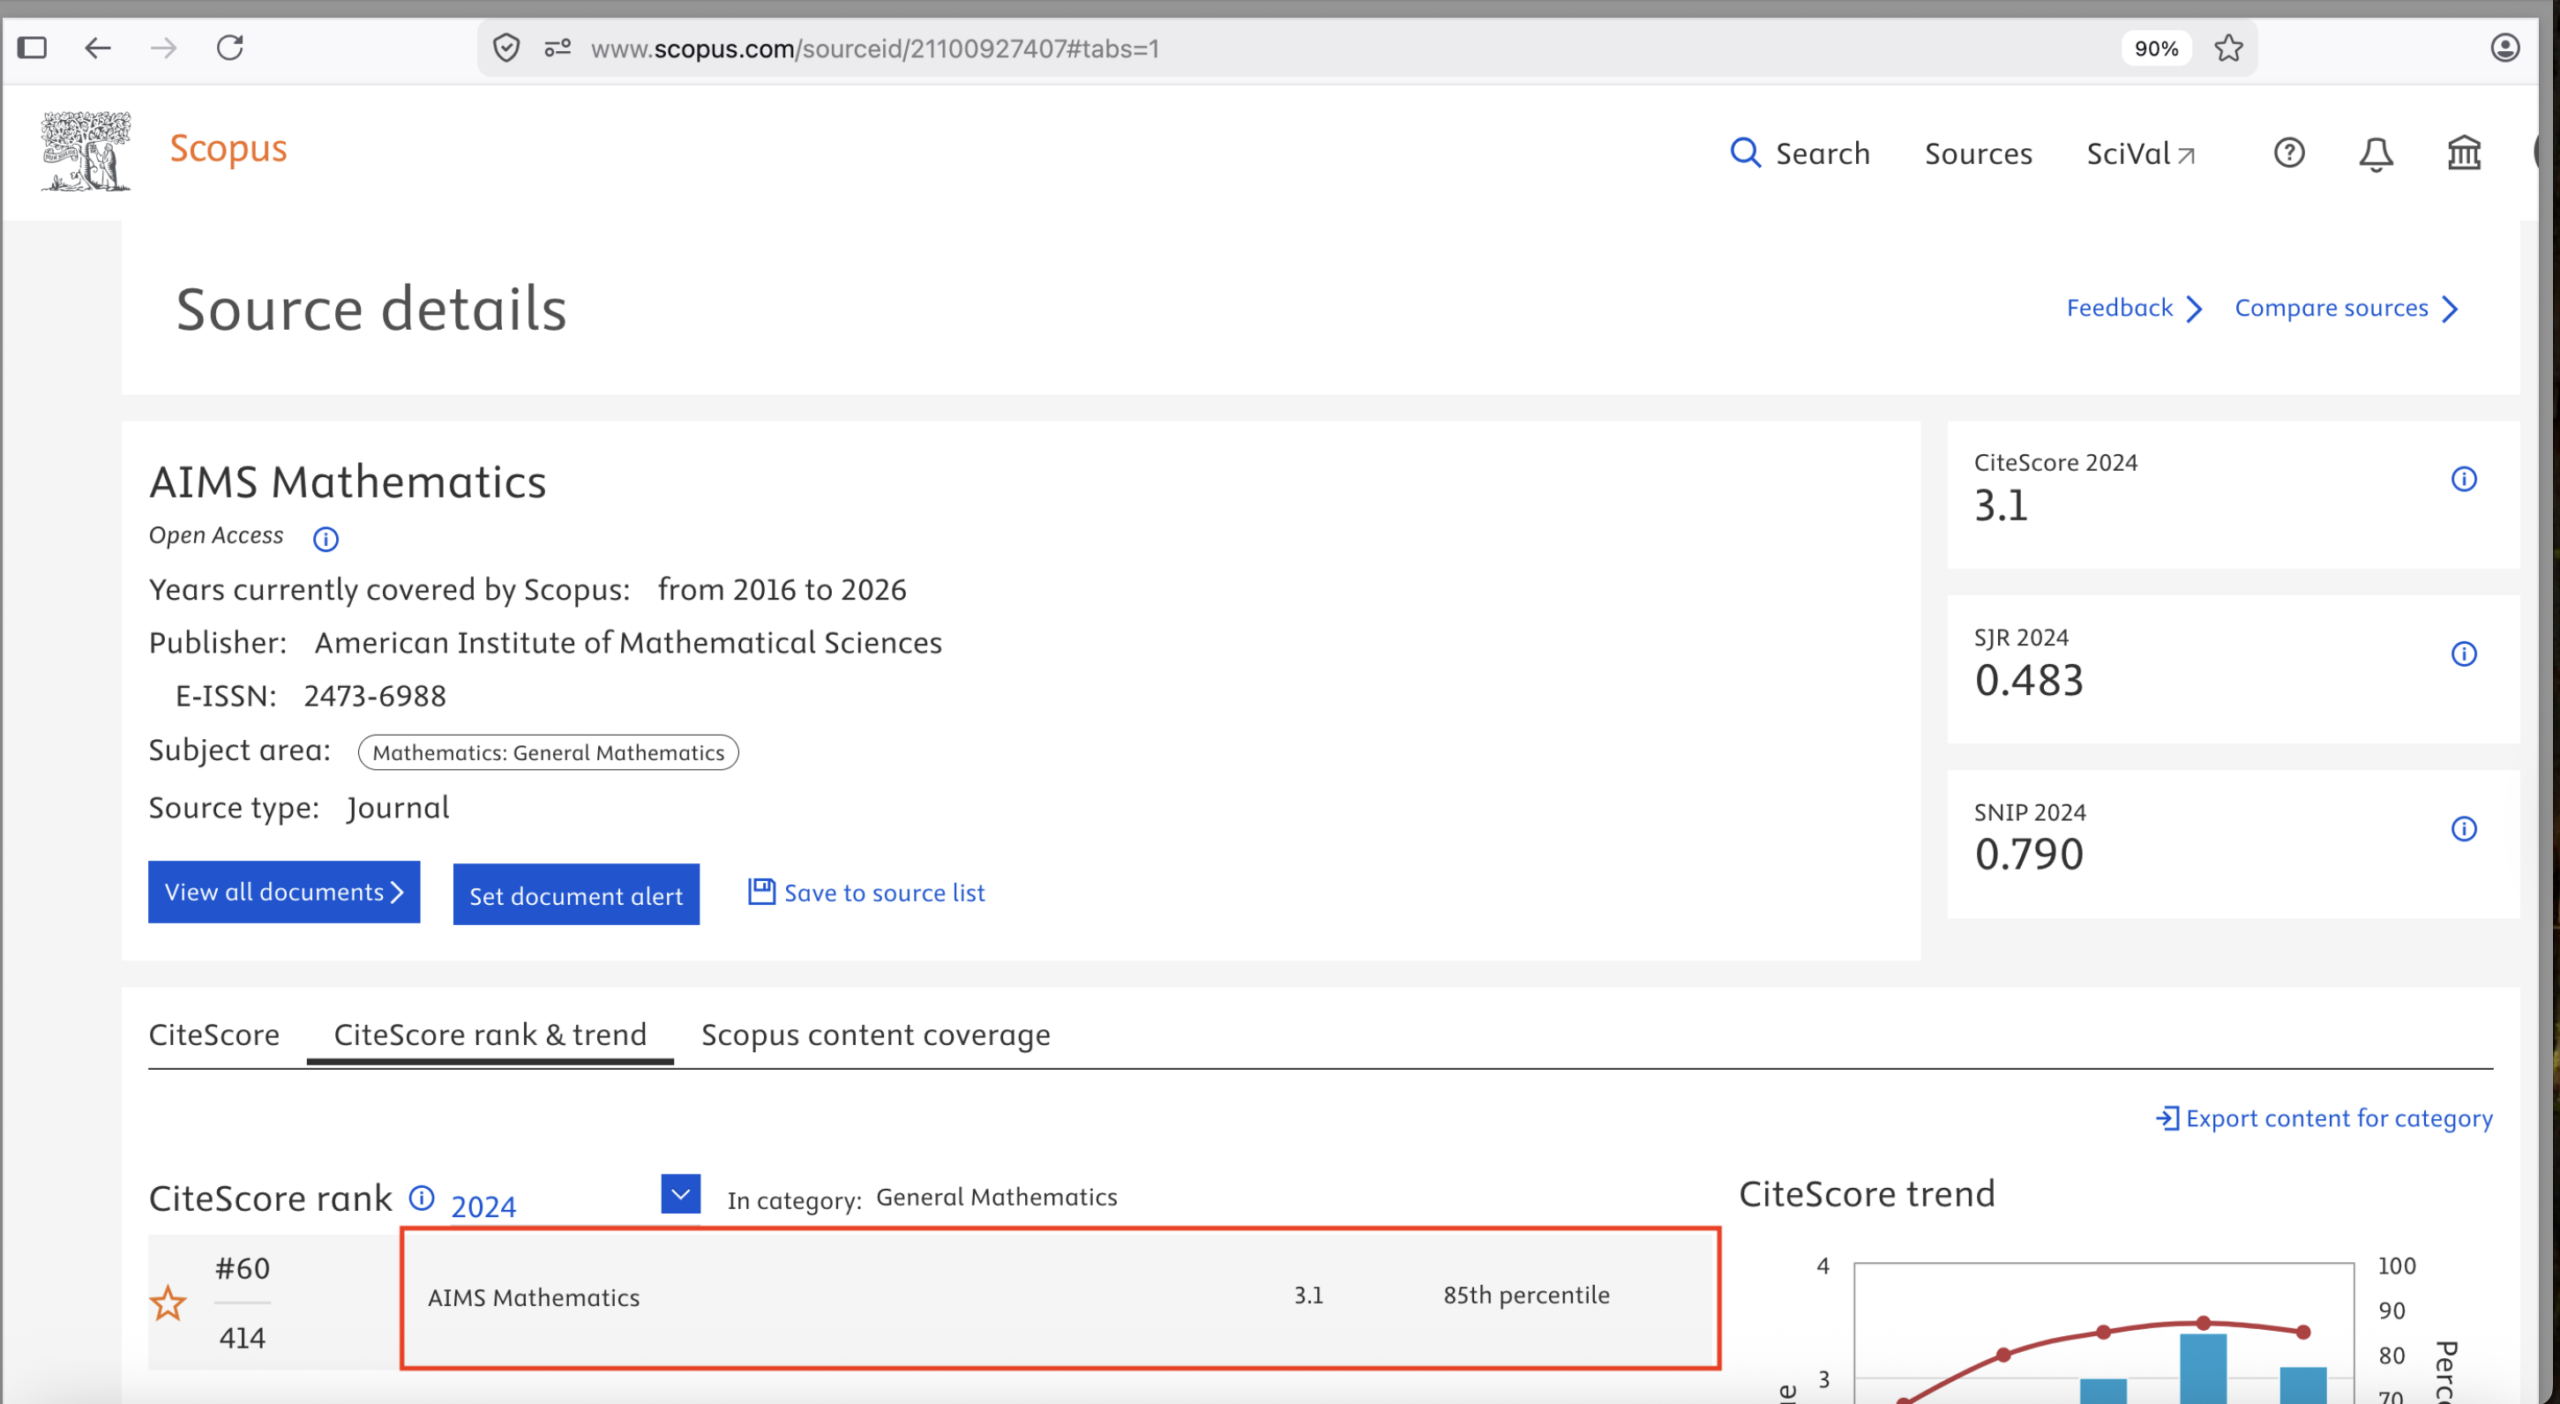Click the 85th percentile text

(x=1526, y=1296)
